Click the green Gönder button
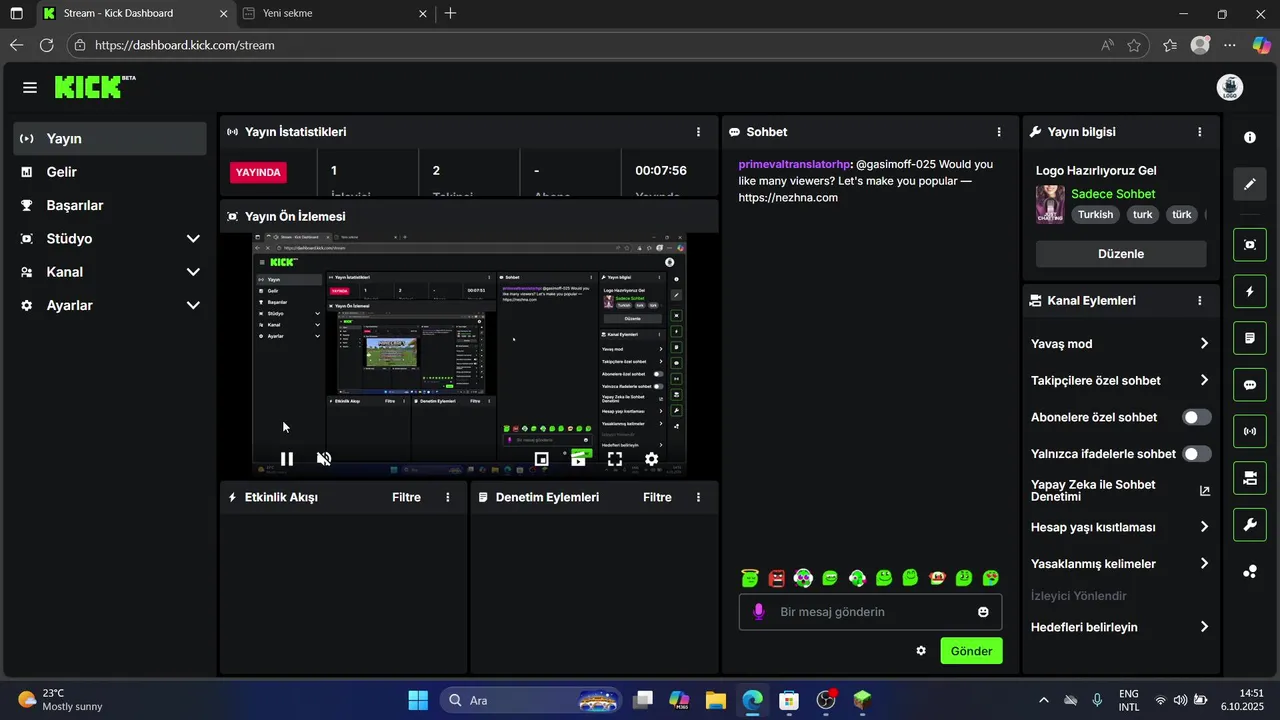This screenshot has width=1280, height=720. point(971,651)
